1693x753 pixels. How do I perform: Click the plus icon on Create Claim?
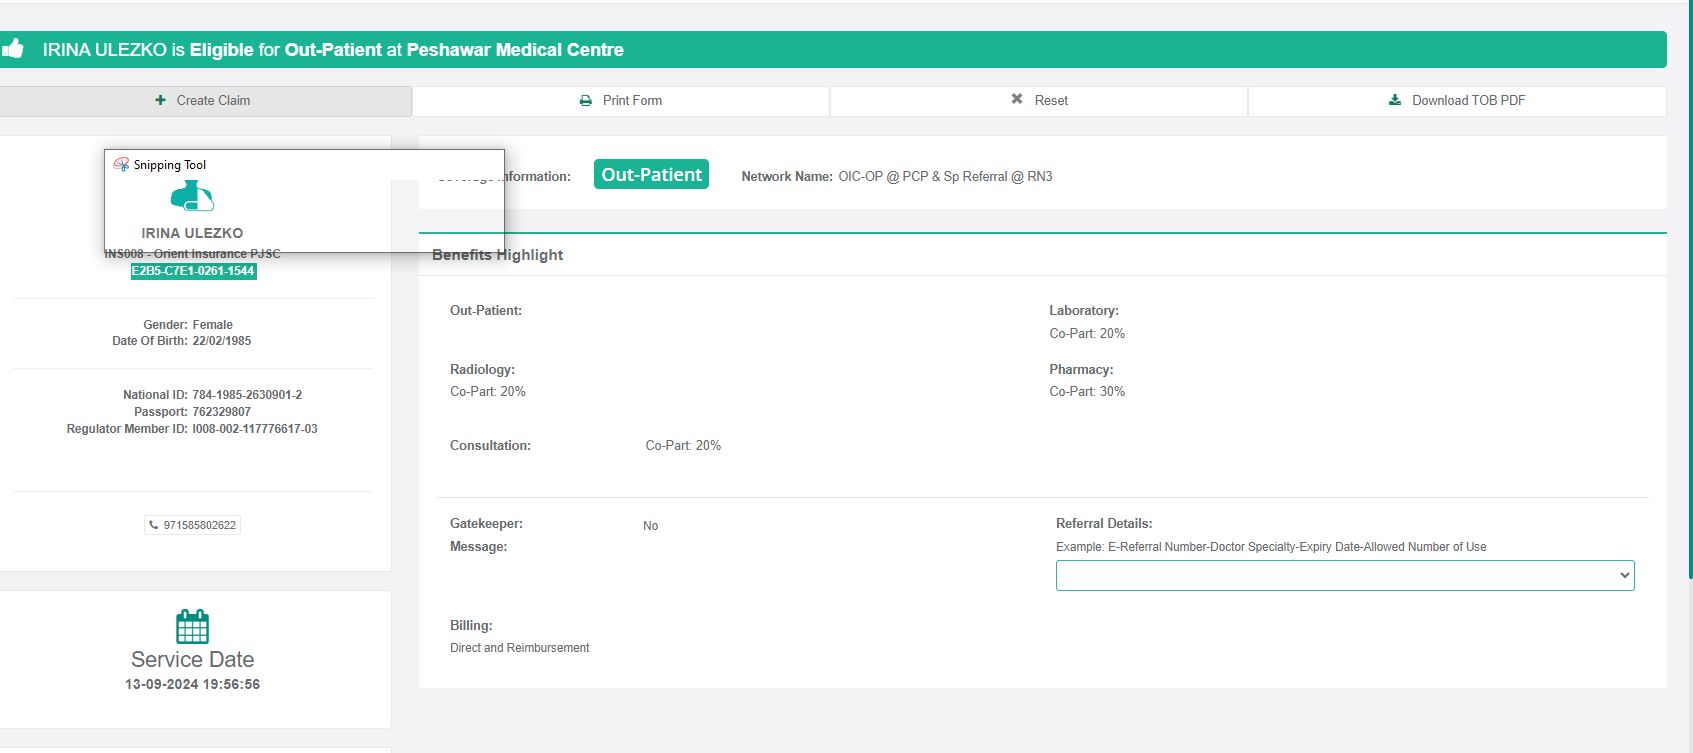[x=161, y=100]
